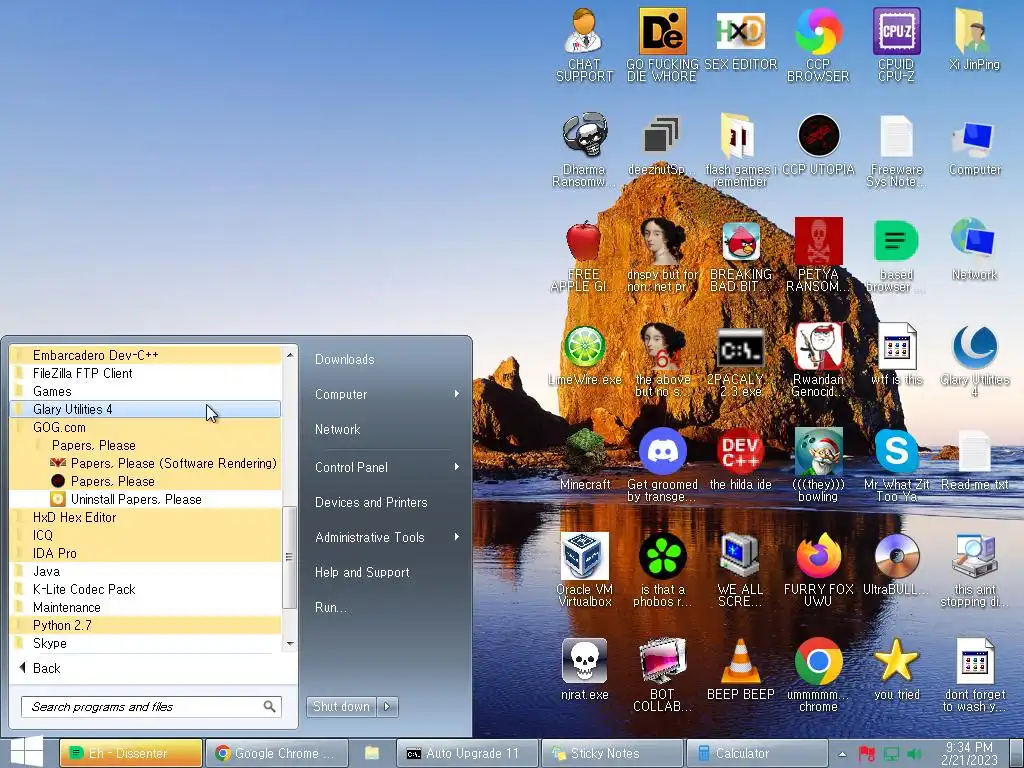Select the FREE APPLE red apple icon
The height and width of the screenshot is (768, 1024).
click(x=584, y=255)
